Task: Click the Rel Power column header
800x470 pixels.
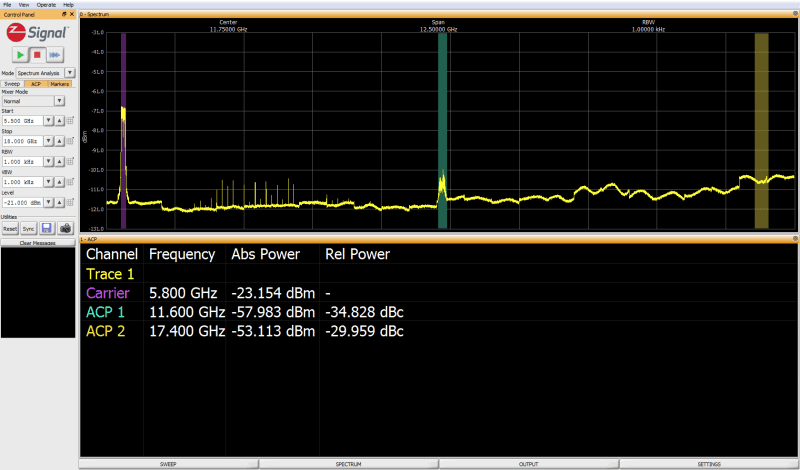Action: [x=357, y=254]
